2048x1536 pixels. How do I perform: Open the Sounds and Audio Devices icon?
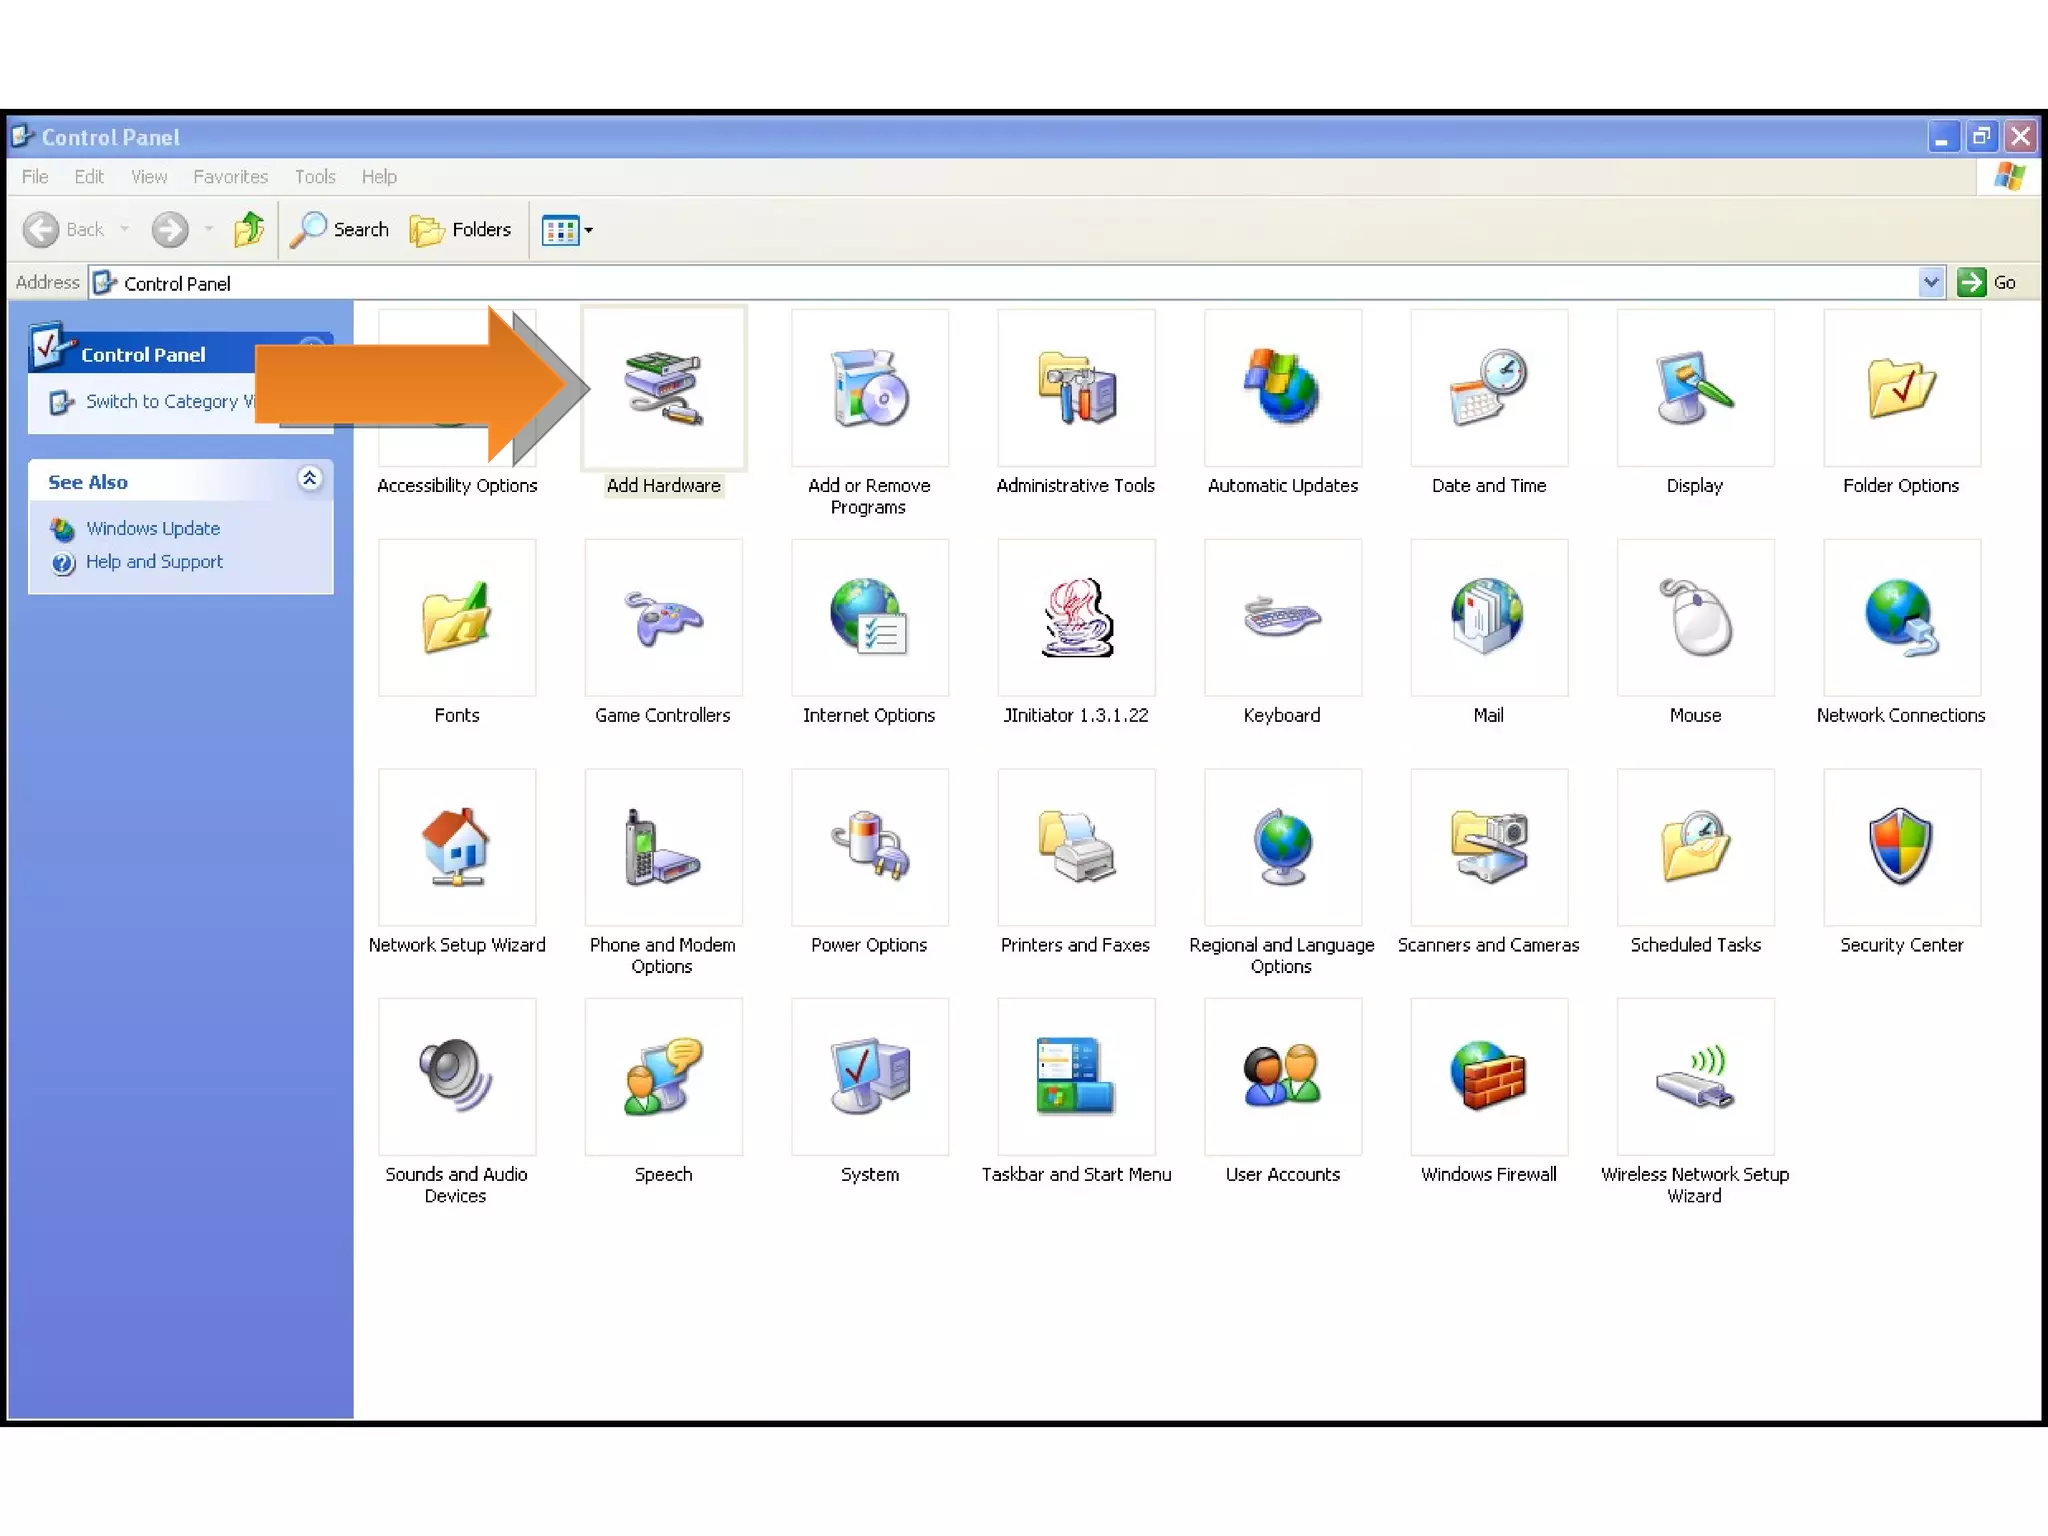coord(456,1078)
